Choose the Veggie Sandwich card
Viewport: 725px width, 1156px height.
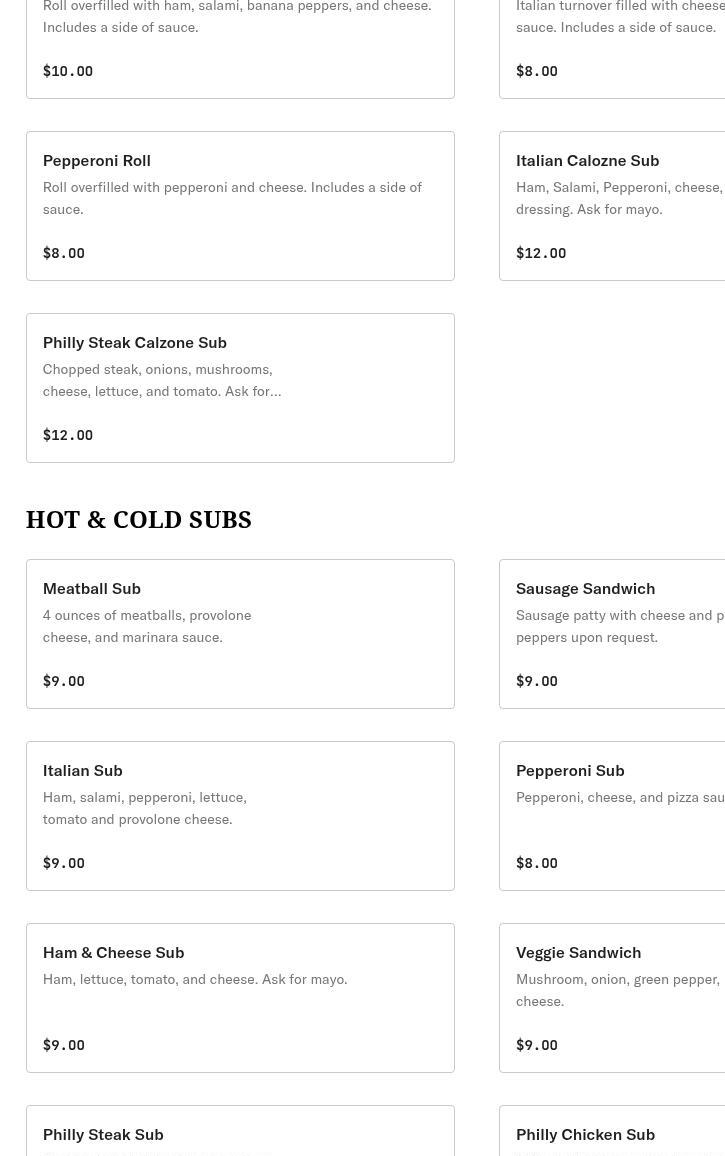(612, 998)
